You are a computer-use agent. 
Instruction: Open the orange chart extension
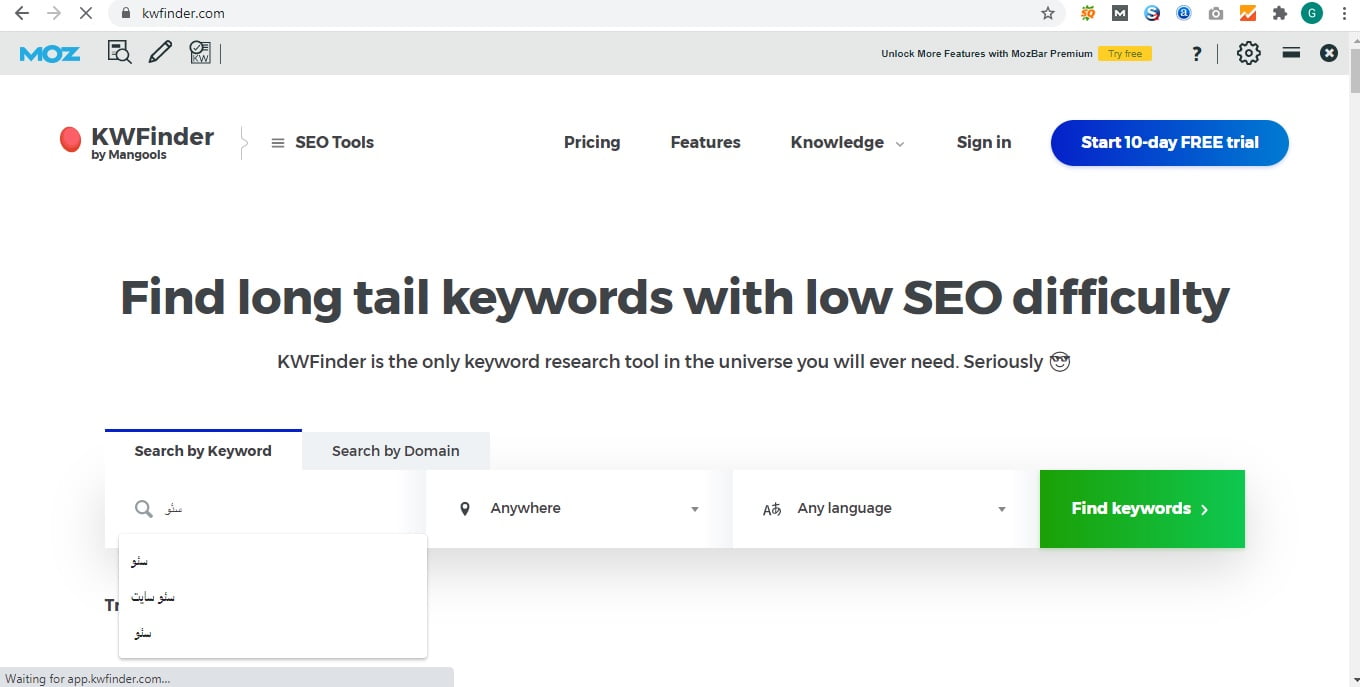(x=1248, y=14)
